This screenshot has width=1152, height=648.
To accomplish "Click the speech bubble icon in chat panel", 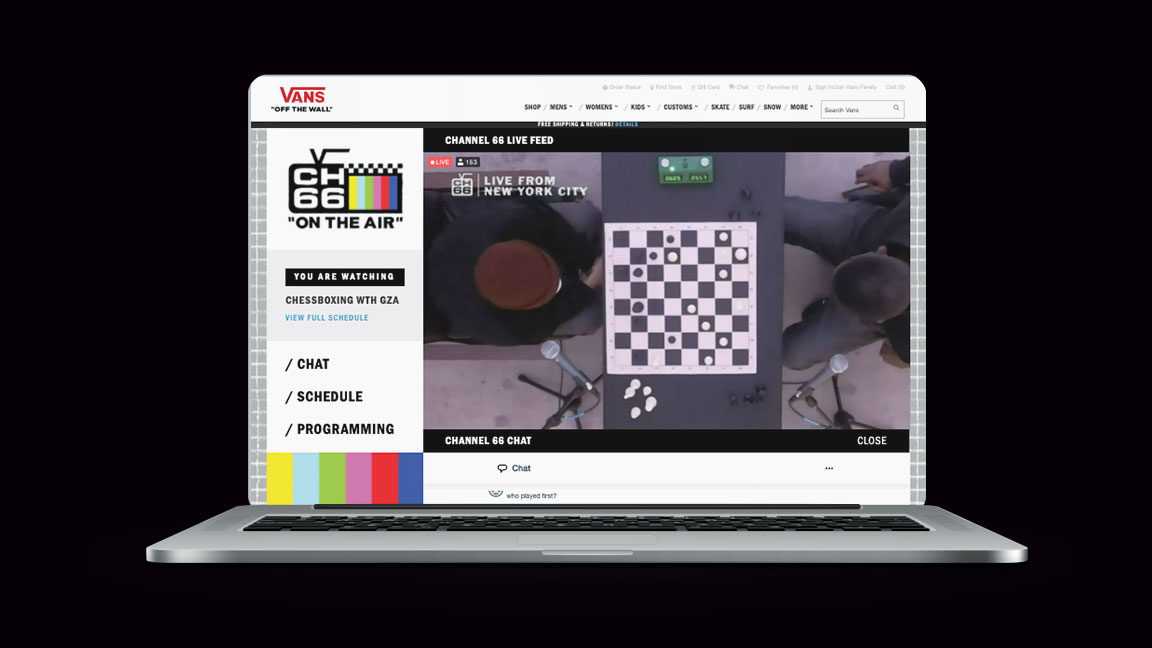I will [x=503, y=468].
